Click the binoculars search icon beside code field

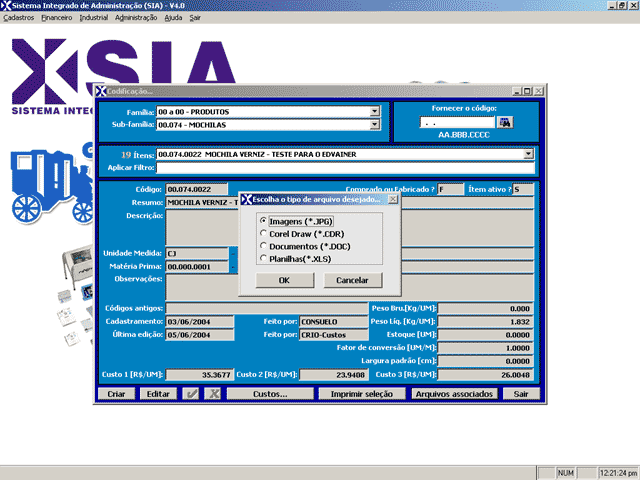click(x=505, y=122)
